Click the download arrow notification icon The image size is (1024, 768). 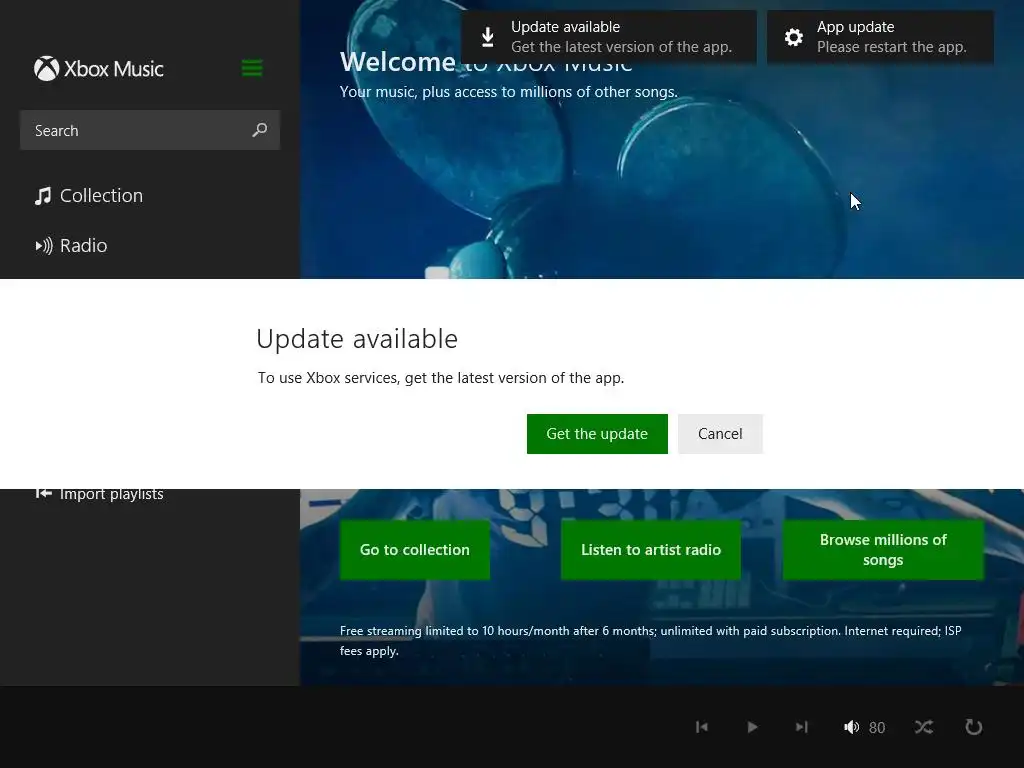[x=487, y=37]
